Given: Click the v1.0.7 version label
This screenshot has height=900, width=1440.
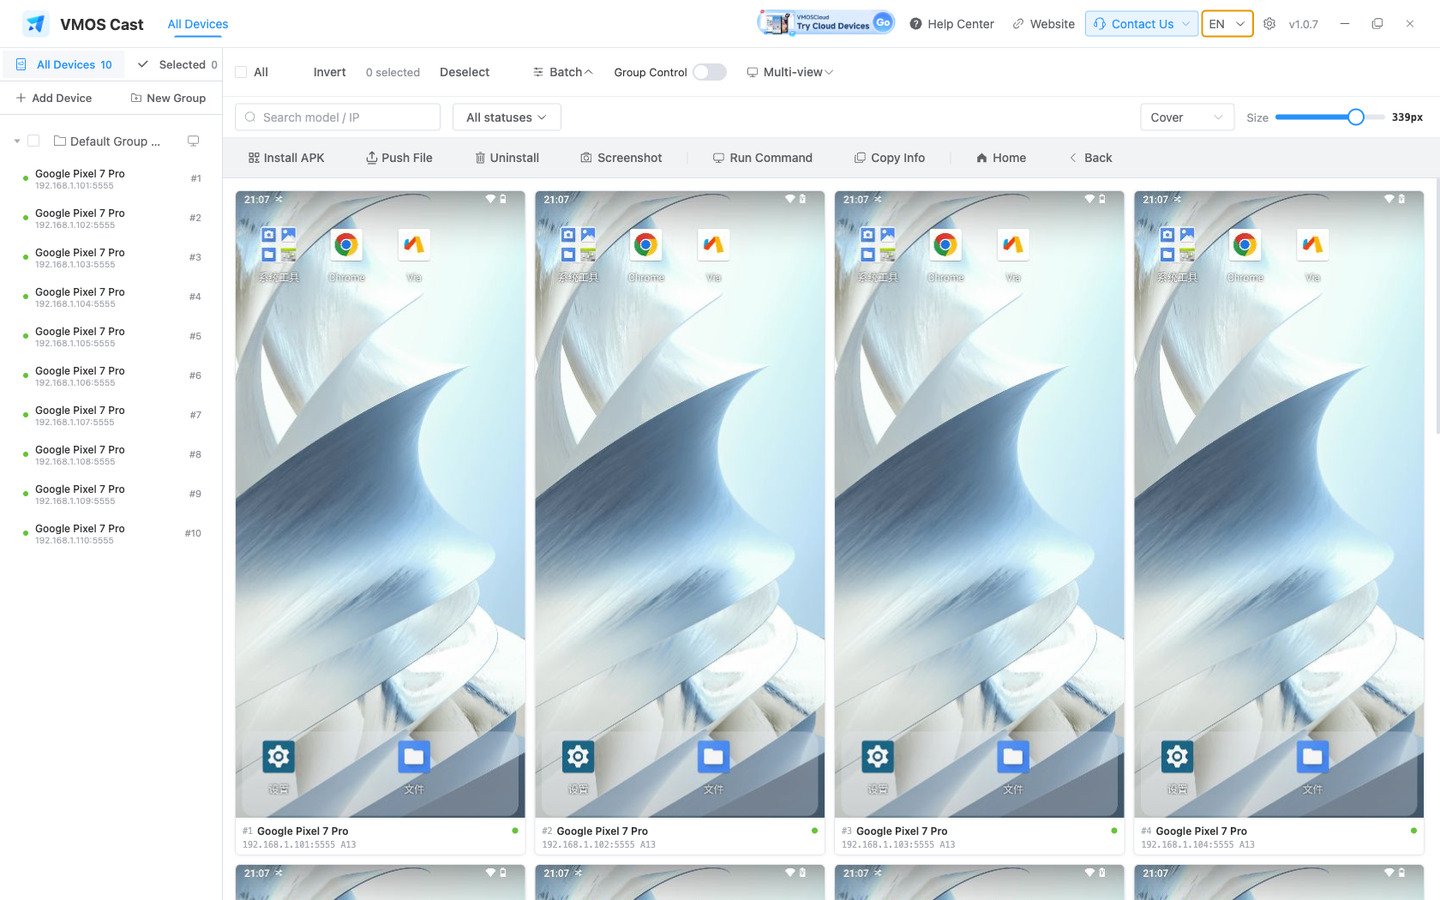Looking at the screenshot, I should (1303, 24).
